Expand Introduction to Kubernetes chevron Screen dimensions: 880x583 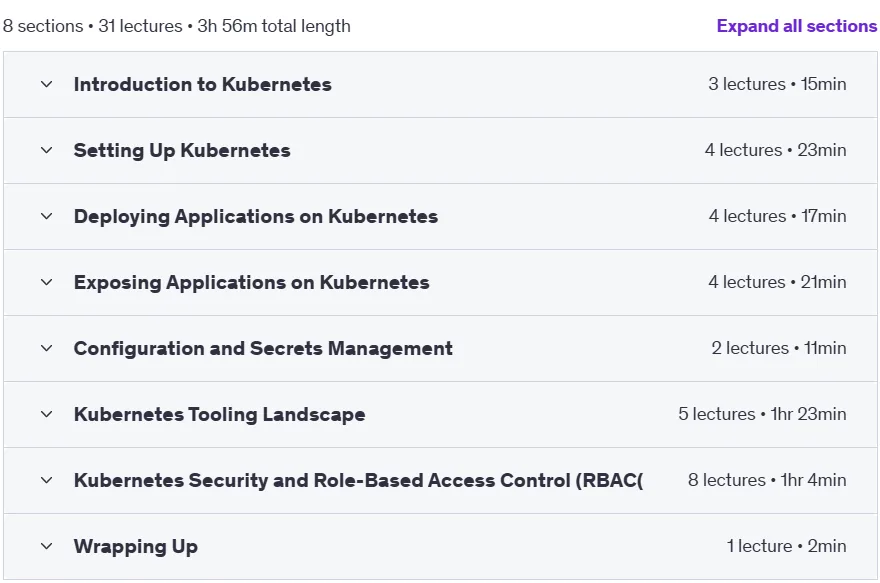[x=47, y=84]
